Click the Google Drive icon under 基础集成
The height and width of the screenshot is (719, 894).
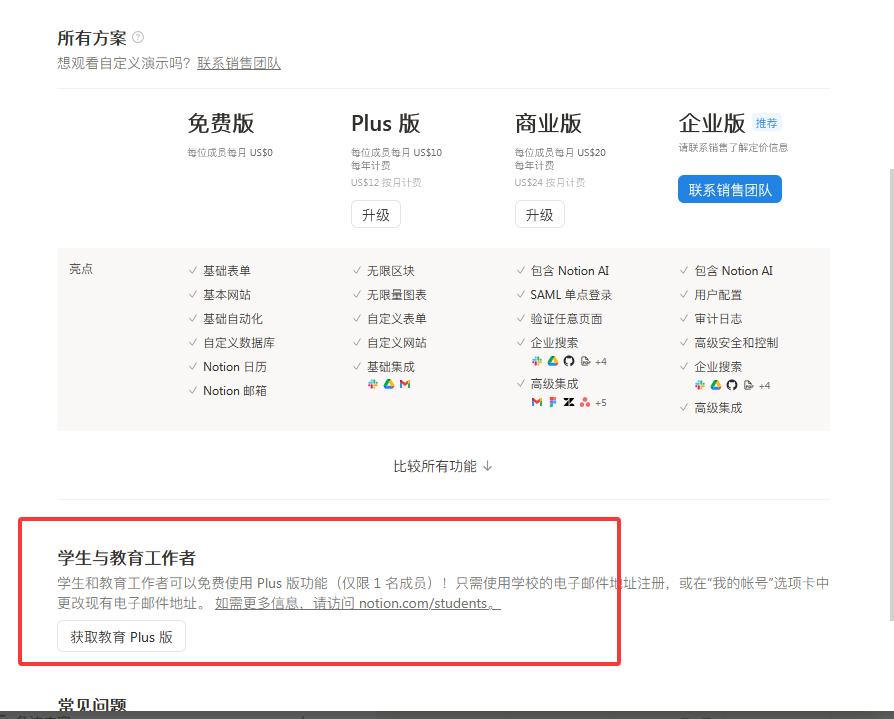coord(389,384)
